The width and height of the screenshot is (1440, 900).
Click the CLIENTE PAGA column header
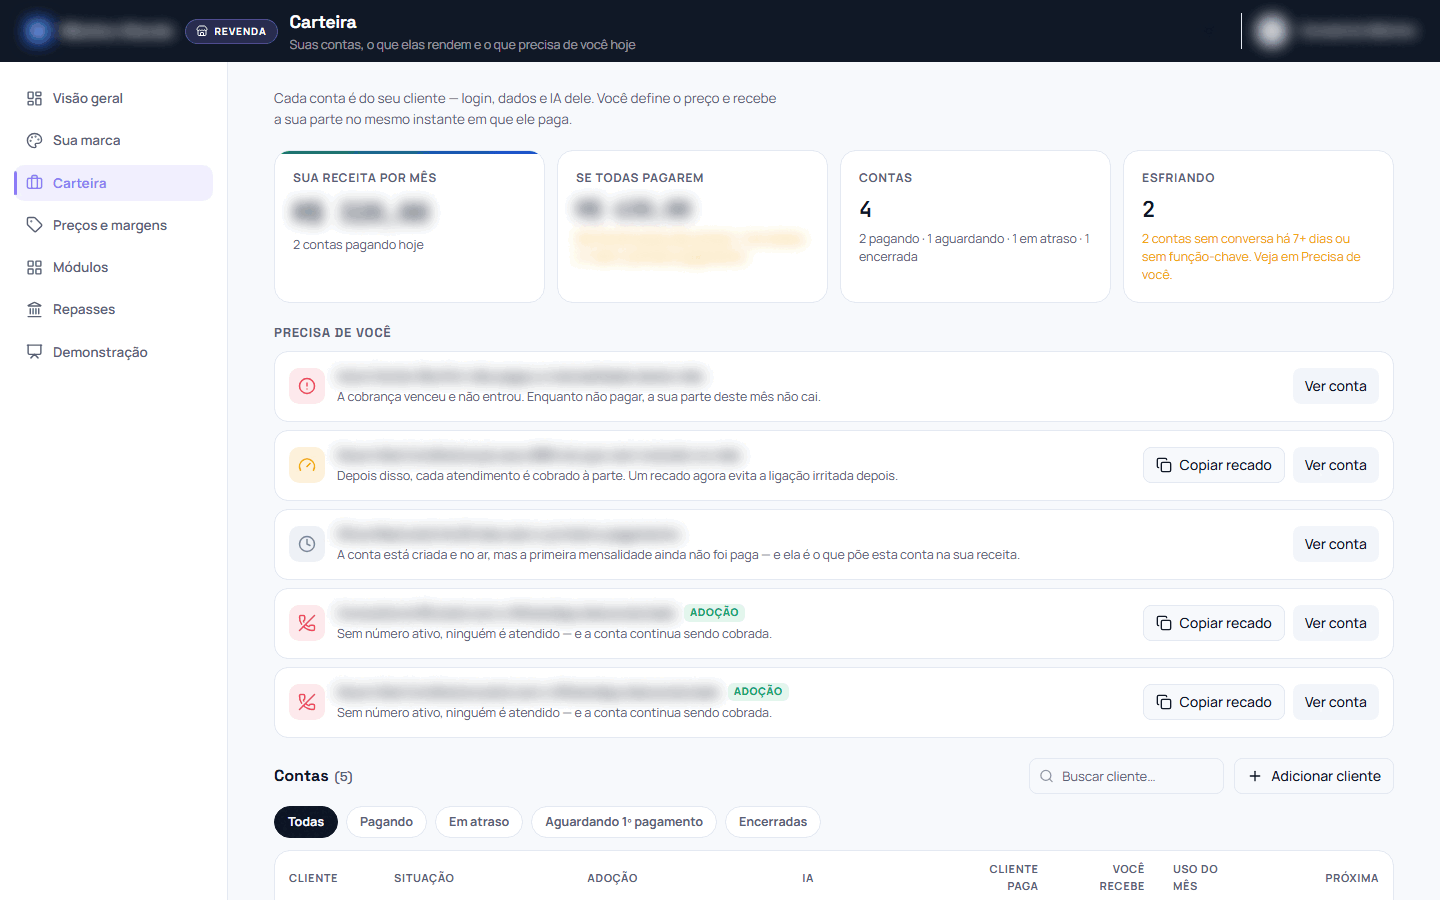(x=1014, y=878)
